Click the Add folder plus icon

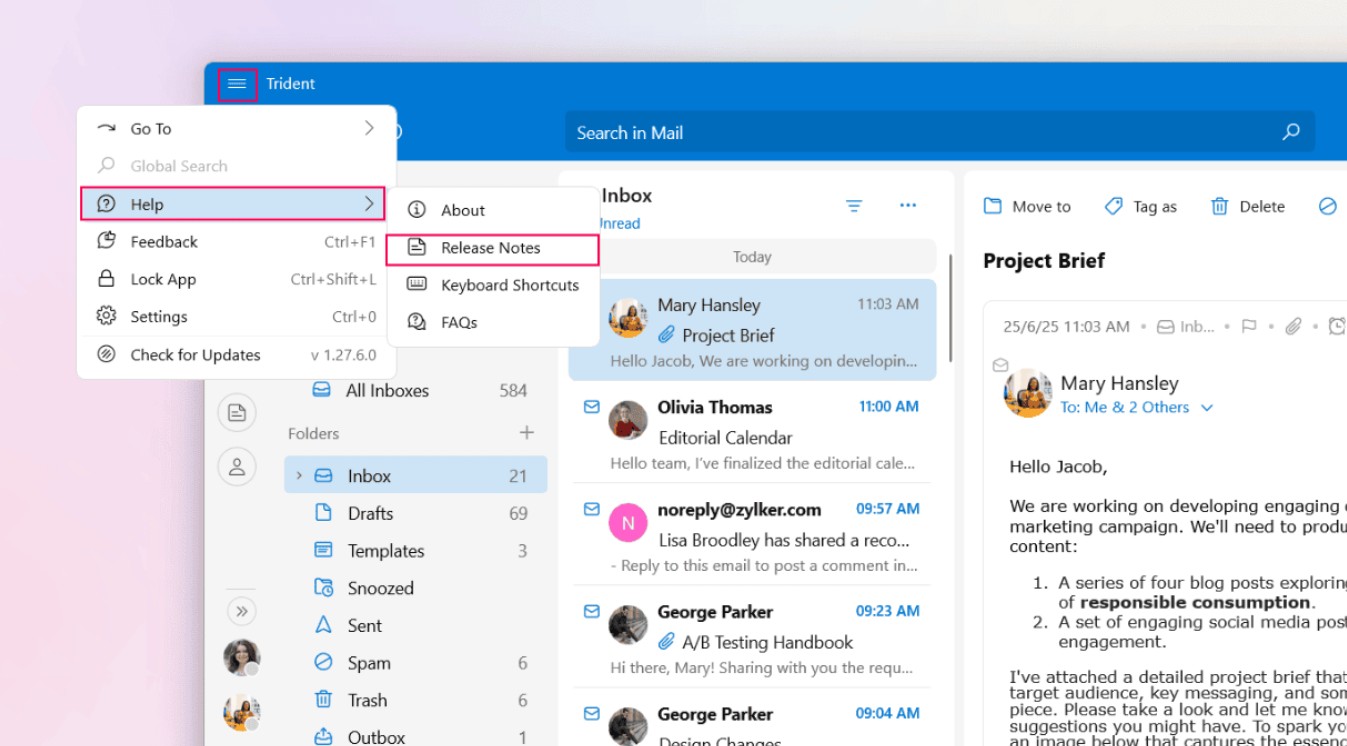[x=527, y=433]
